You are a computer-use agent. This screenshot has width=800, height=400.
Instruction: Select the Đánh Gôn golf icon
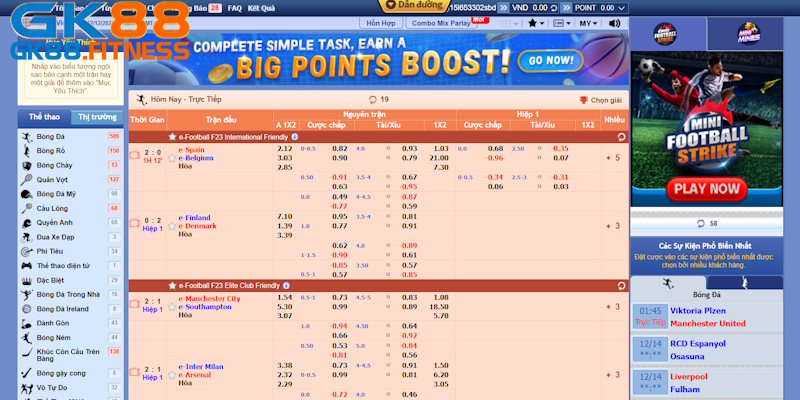[x=27, y=323]
